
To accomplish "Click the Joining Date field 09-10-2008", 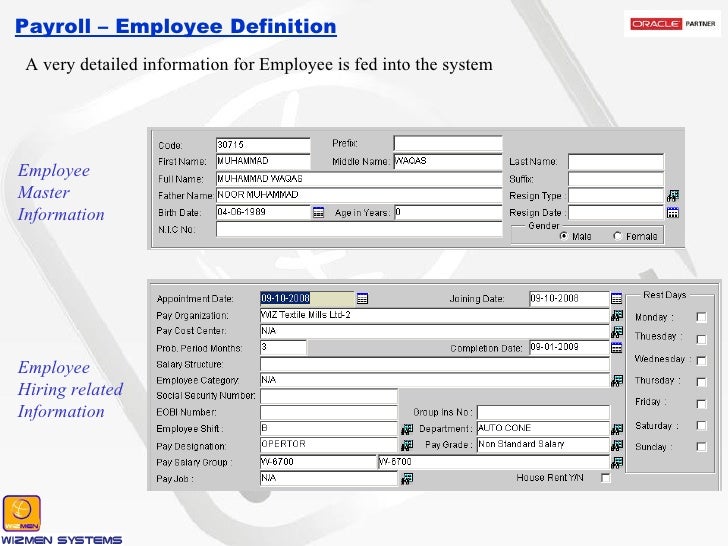I will point(569,298).
